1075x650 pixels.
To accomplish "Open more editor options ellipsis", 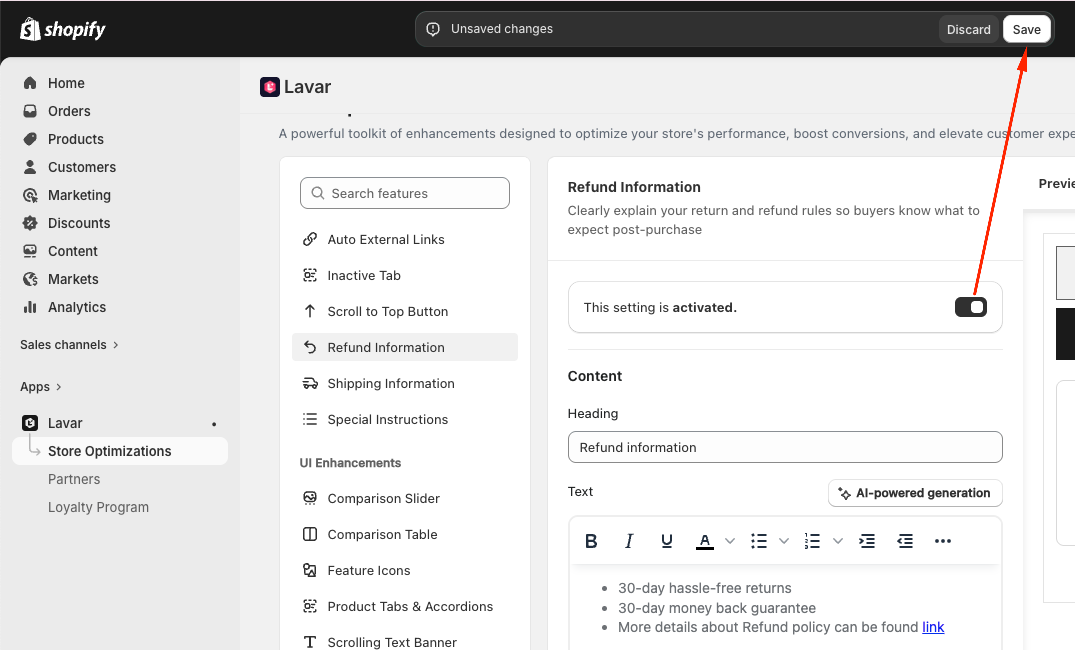I will click(943, 541).
